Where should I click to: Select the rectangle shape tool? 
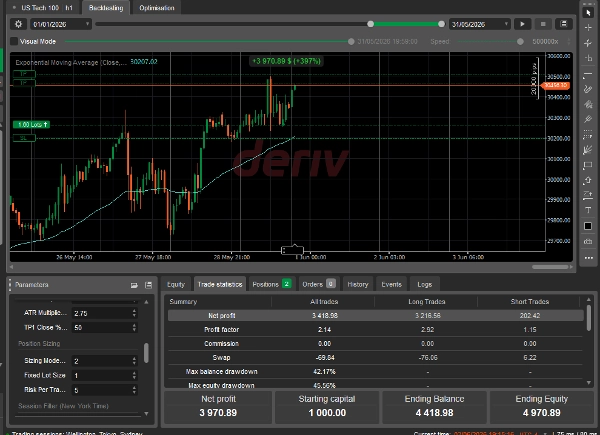[x=588, y=165]
